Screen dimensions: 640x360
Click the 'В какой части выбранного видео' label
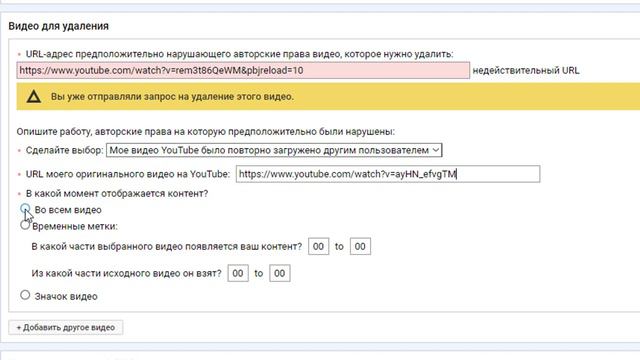(x=167, y=247)
